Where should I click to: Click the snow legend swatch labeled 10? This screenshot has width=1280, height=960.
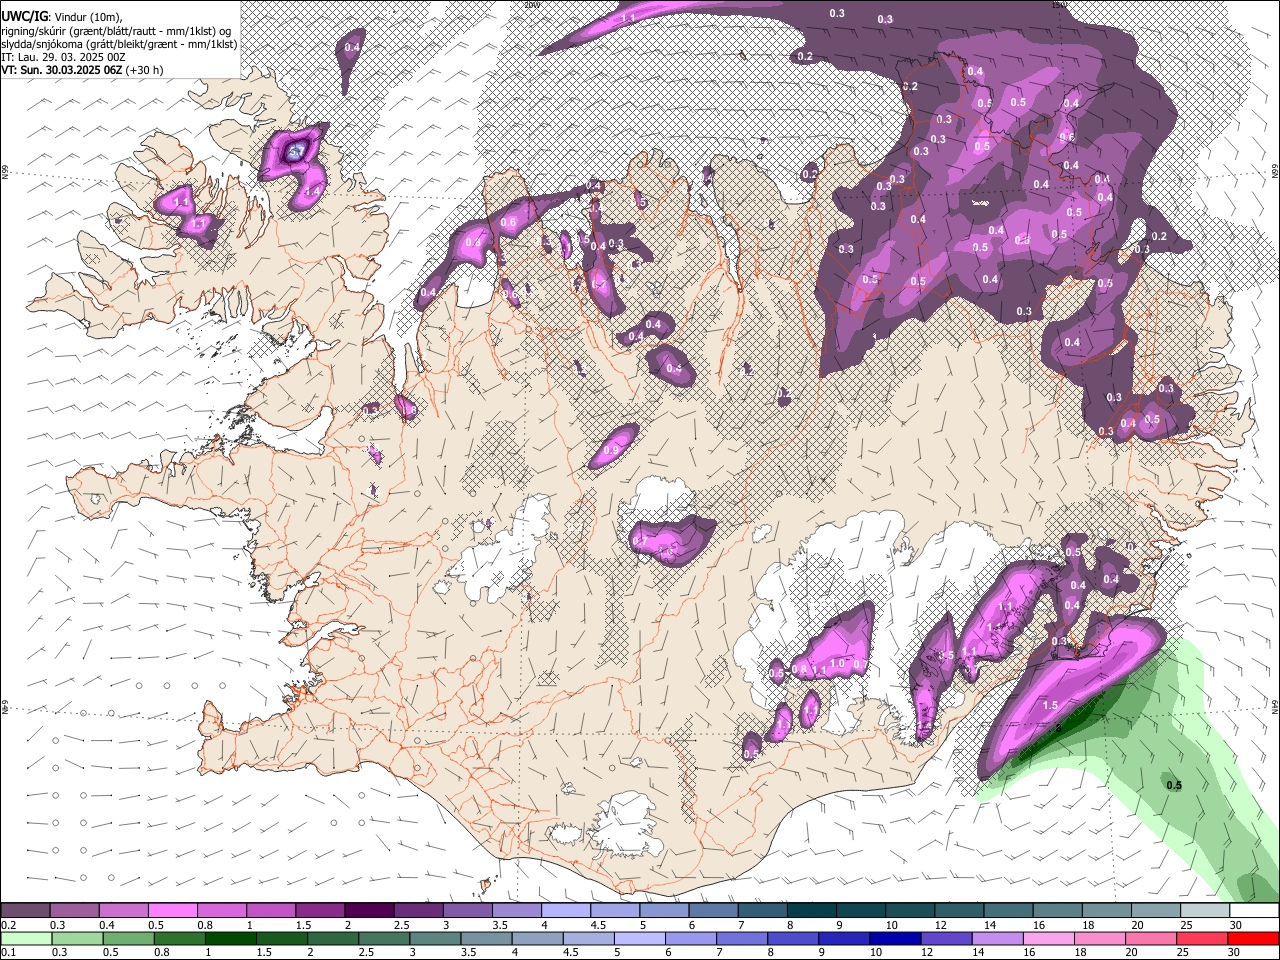pyautogui.click(x=909, y=911)
